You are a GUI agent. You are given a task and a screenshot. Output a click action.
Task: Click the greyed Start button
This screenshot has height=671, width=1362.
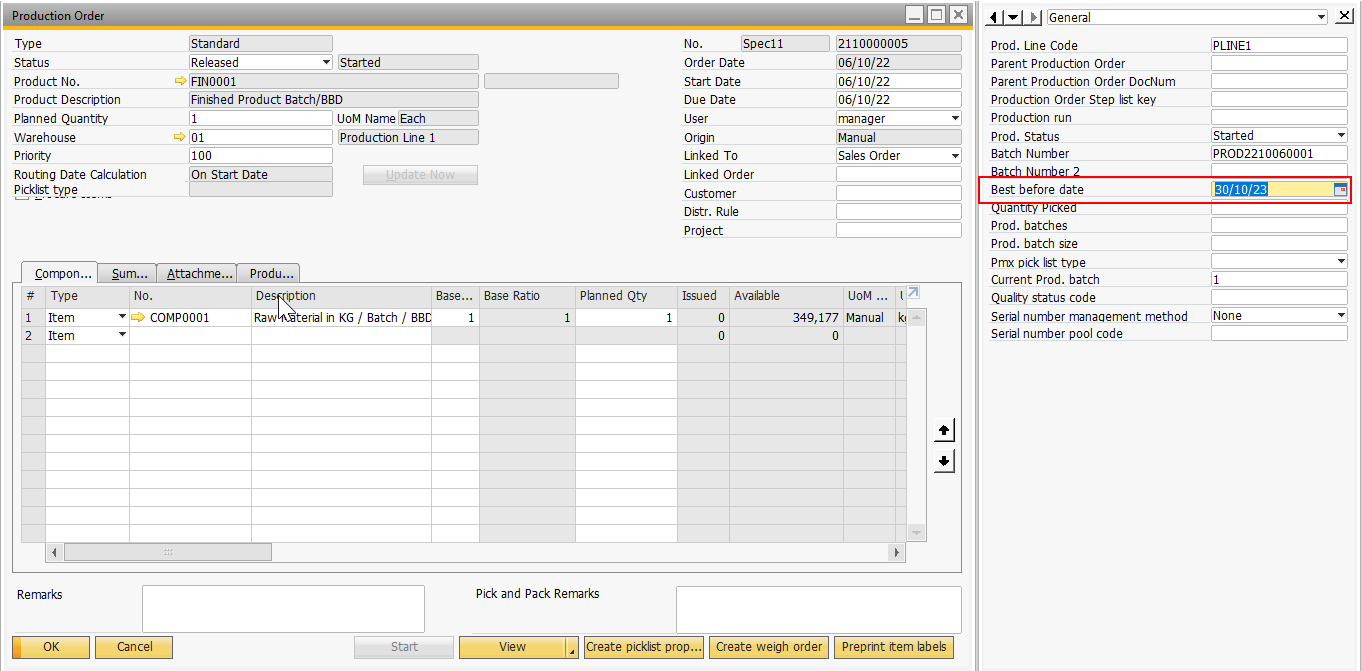click(404, 647)
